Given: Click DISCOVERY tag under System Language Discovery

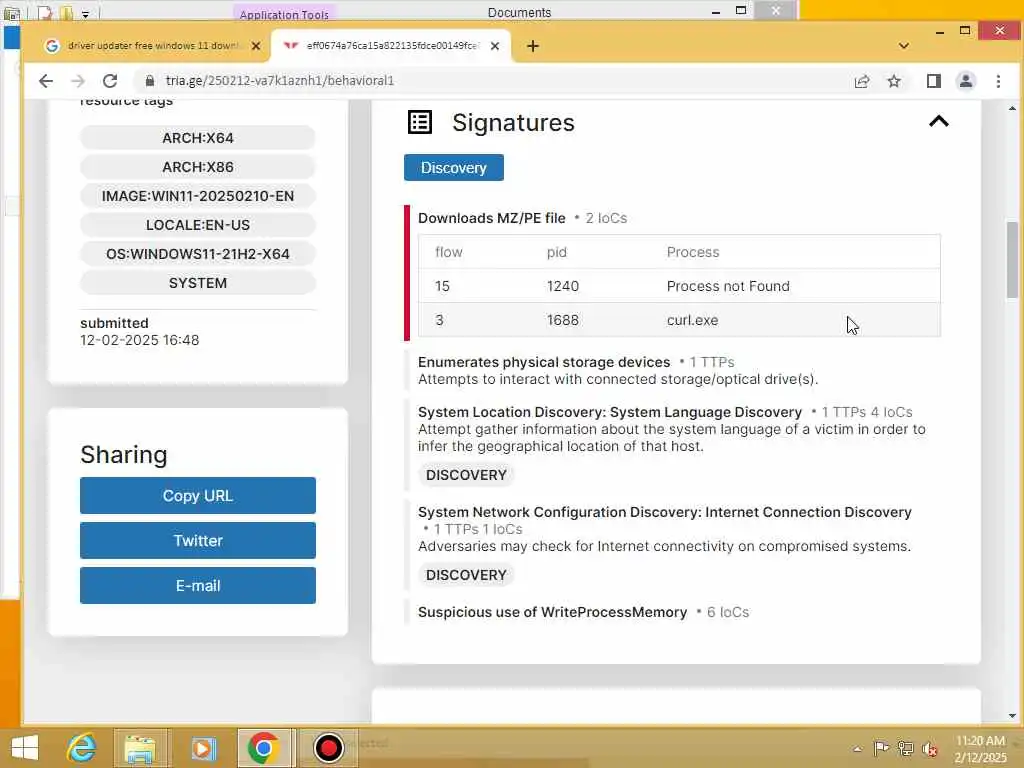Looking at the screenshot, I should pyautogui.click(x=466, y=475).
